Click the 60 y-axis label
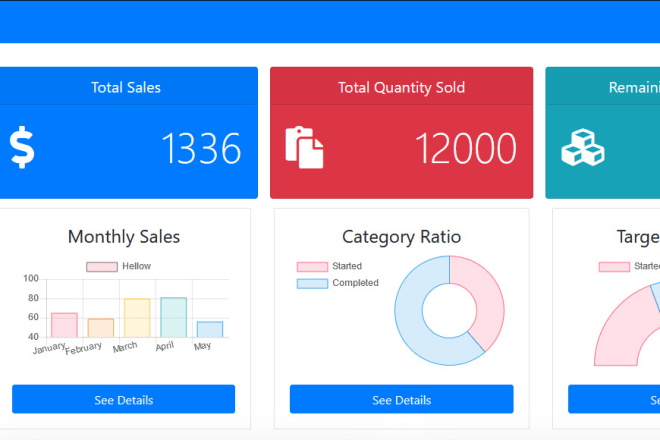660x440 pixels. 33,317
